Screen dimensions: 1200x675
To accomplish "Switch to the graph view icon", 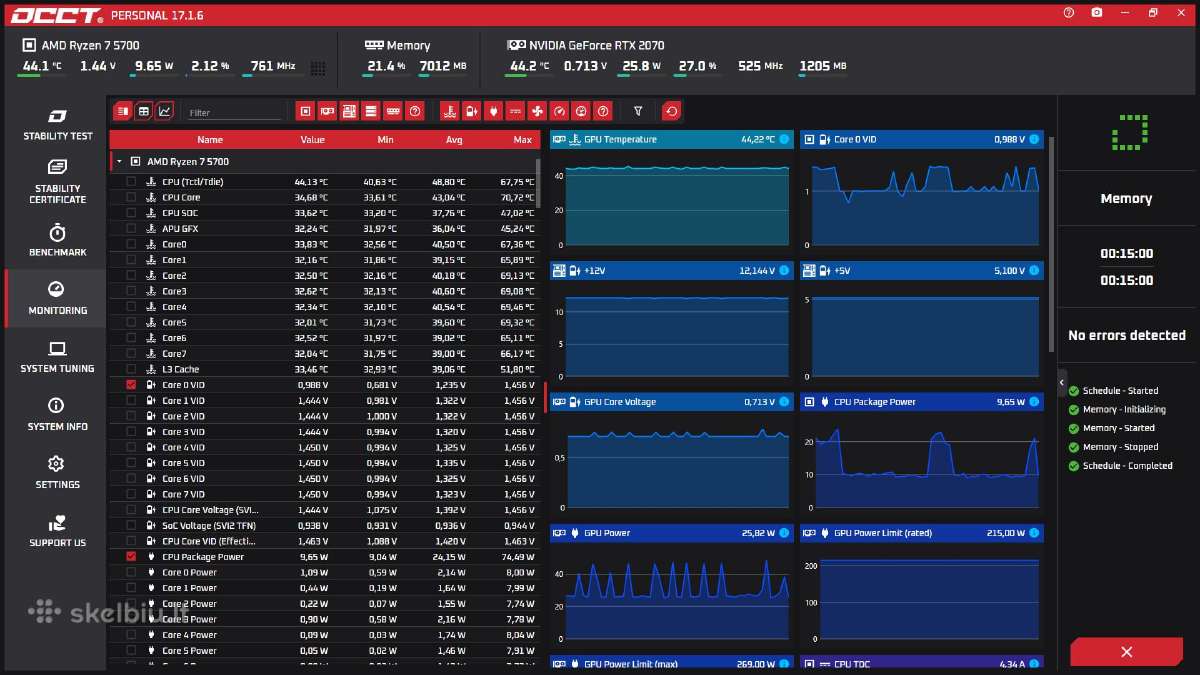I will [x=165, y=111].
